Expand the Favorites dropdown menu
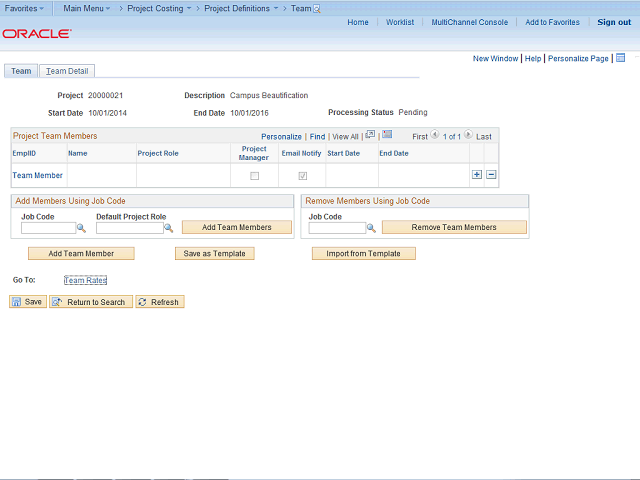640x480 pixels. tap(24, 8)
